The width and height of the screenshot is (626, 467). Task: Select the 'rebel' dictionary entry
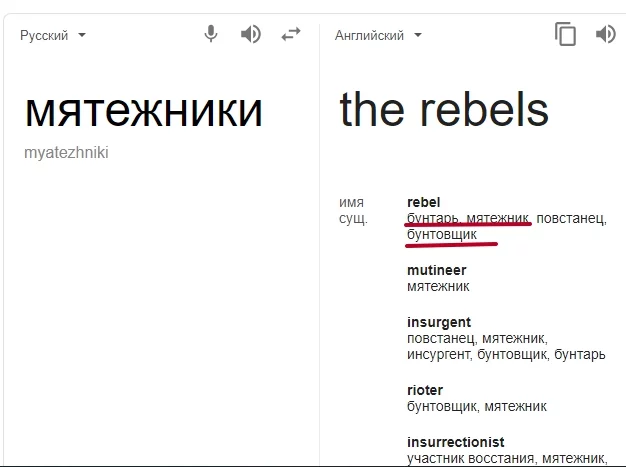pyautogui.click(x=424, y=202)
